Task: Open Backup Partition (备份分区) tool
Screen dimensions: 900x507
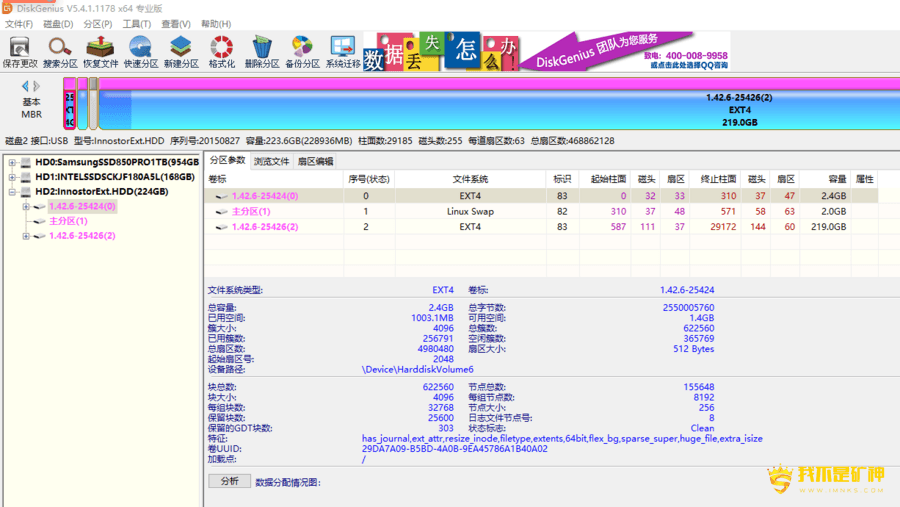Action: [x=302, y=52]
